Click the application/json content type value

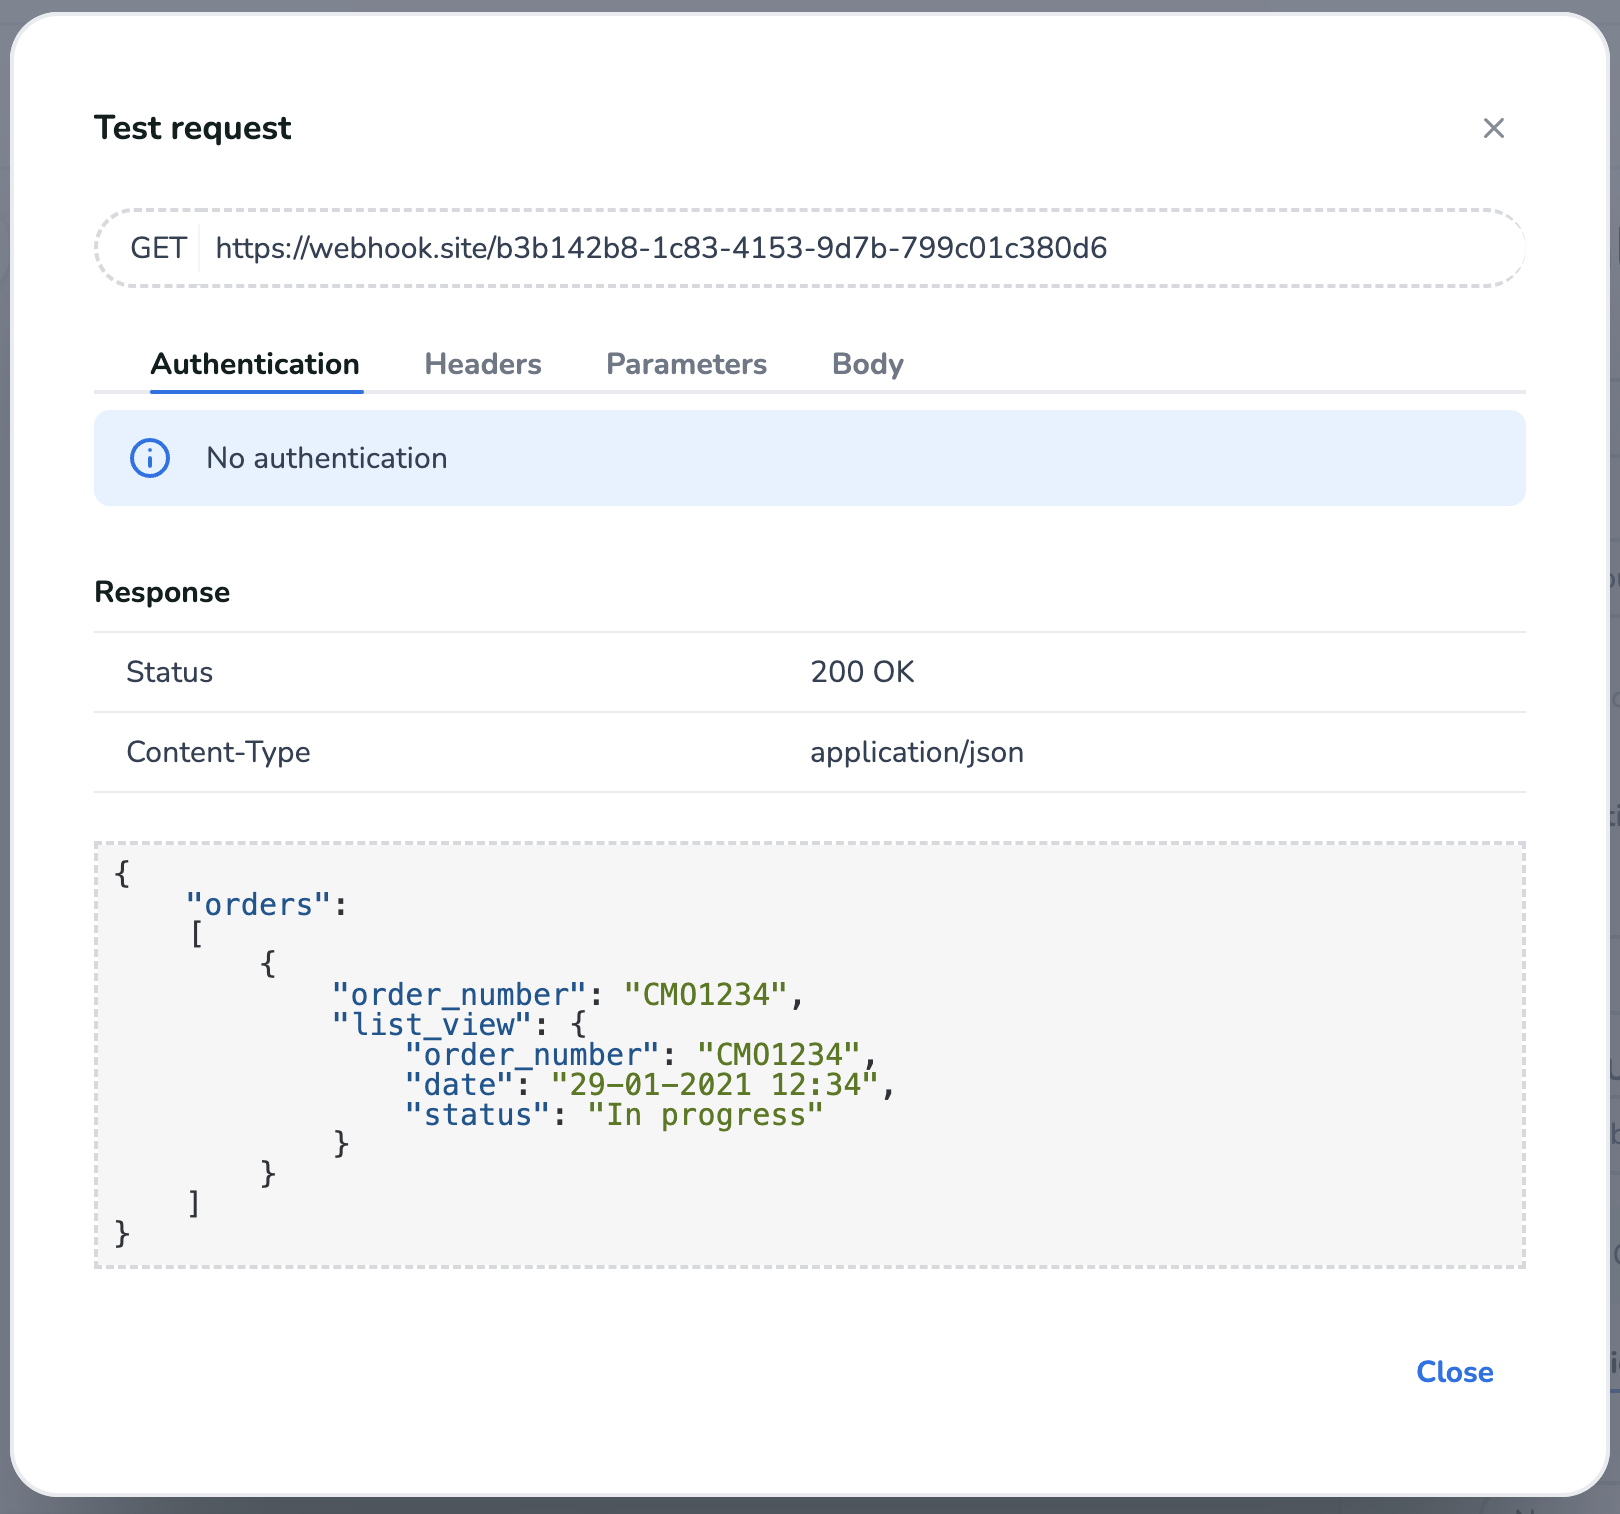pos(916,752)
